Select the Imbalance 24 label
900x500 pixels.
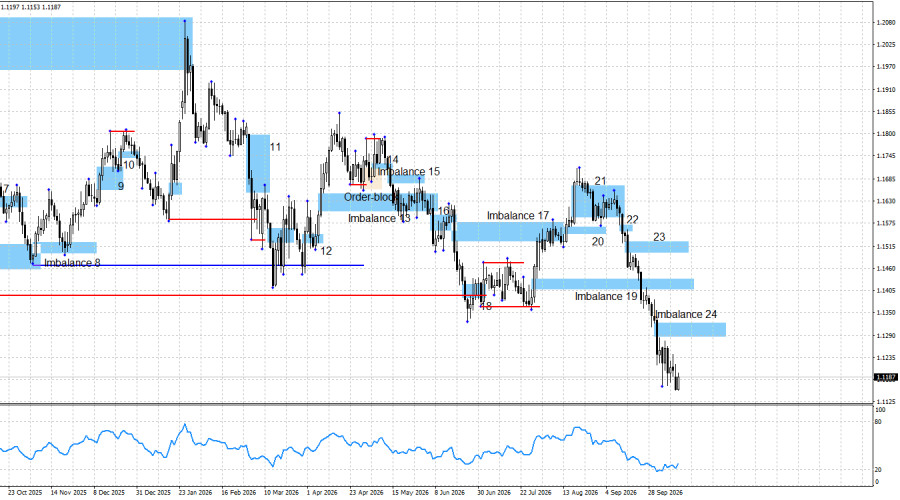[686, 315]
